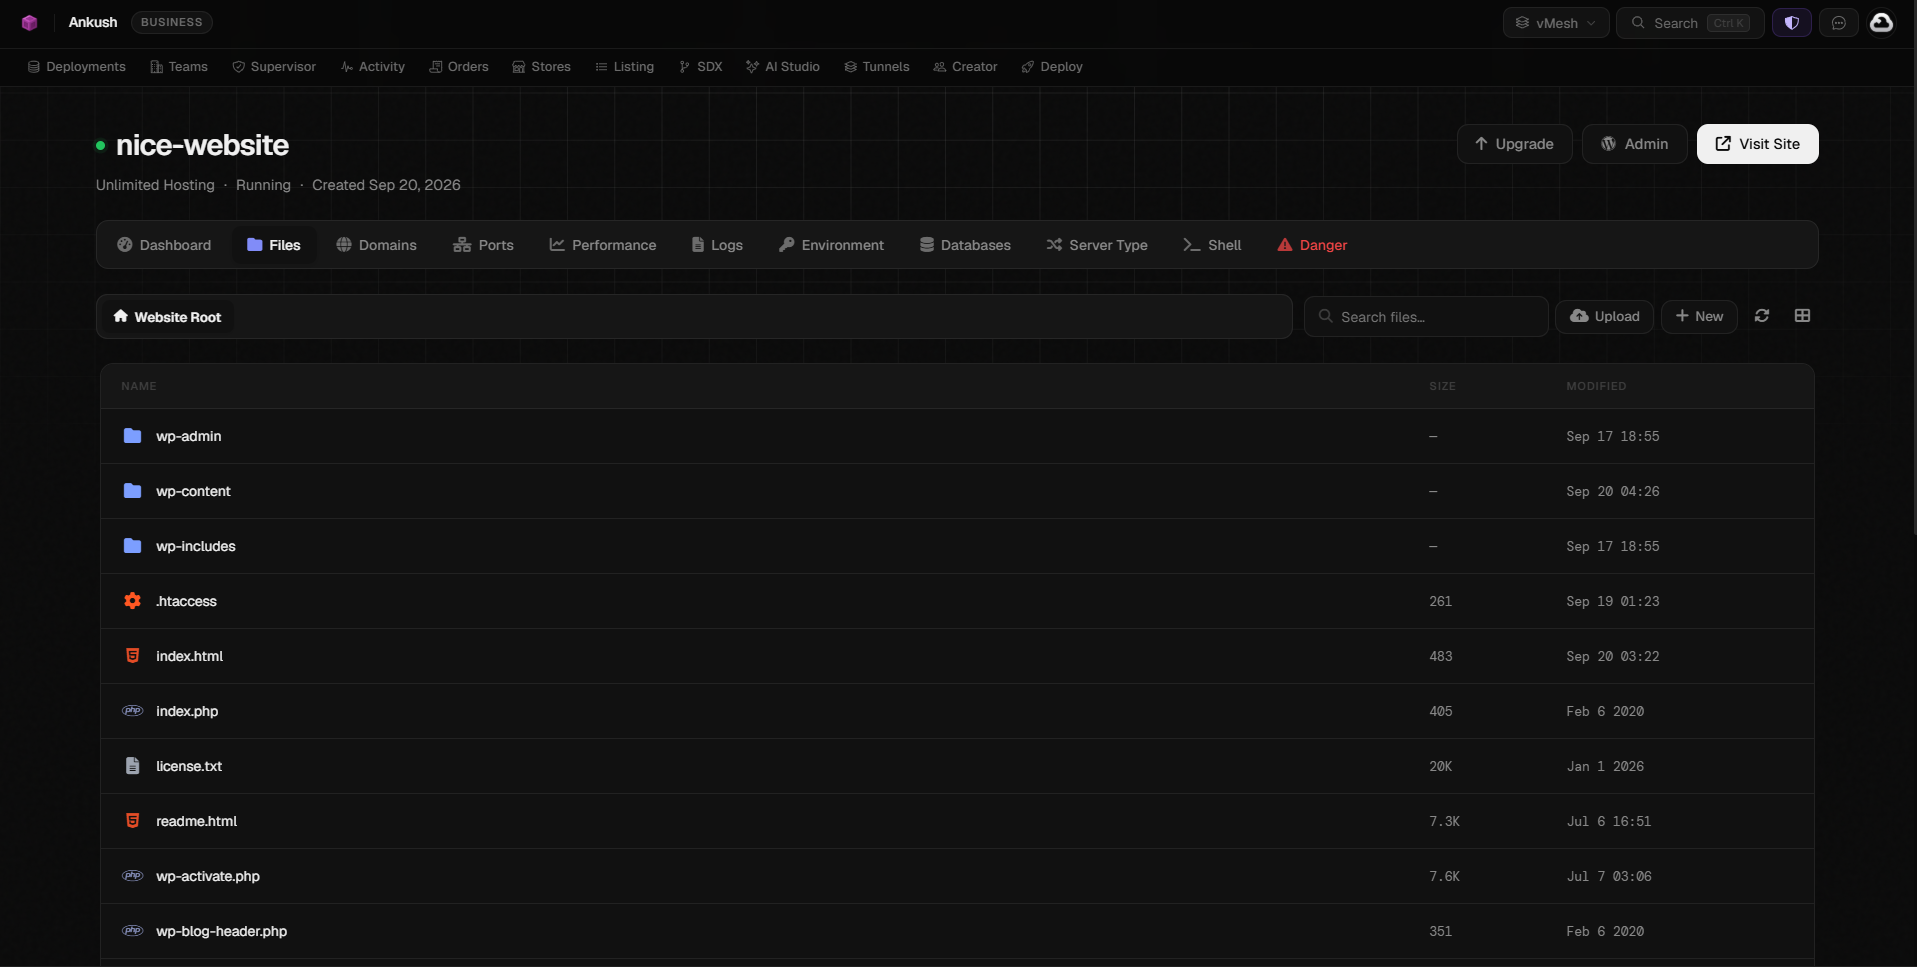Screen dimensions: 1917x967
Task: Open Orders in top navigation
Action: click(459, 67)
